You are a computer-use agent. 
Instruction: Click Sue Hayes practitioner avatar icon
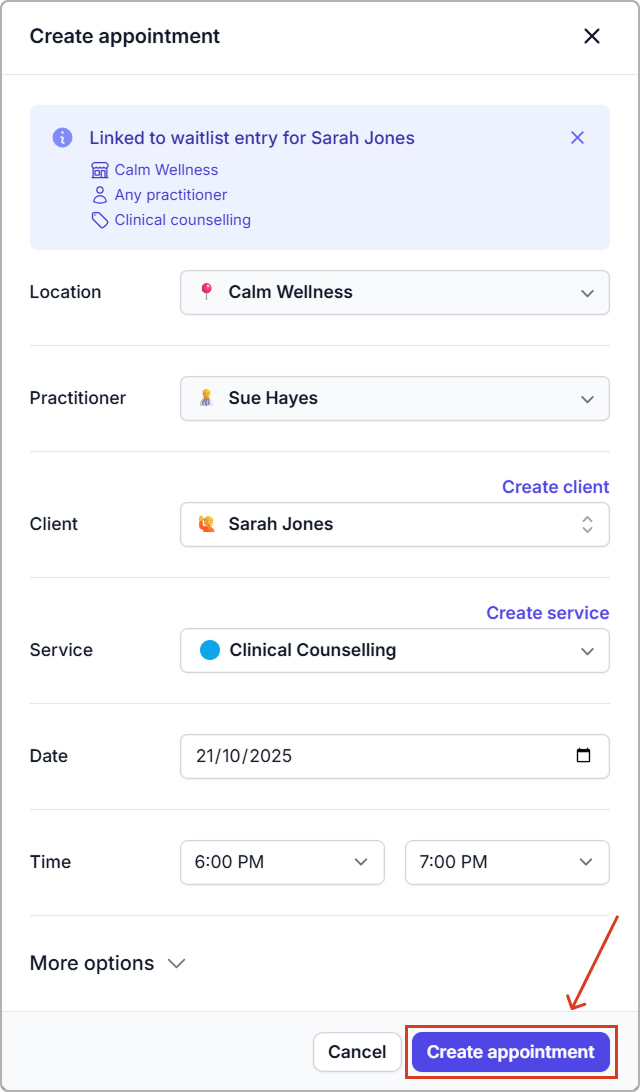pyautogui.click(x=207, y=398)
